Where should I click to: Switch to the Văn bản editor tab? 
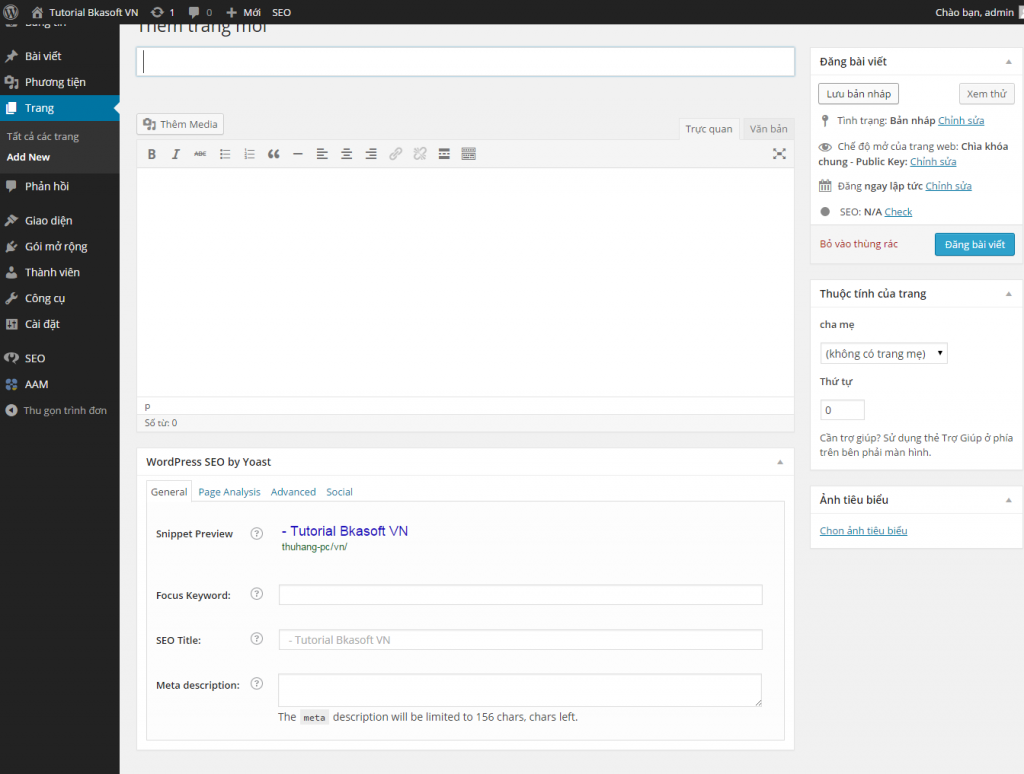pos(768,129)
